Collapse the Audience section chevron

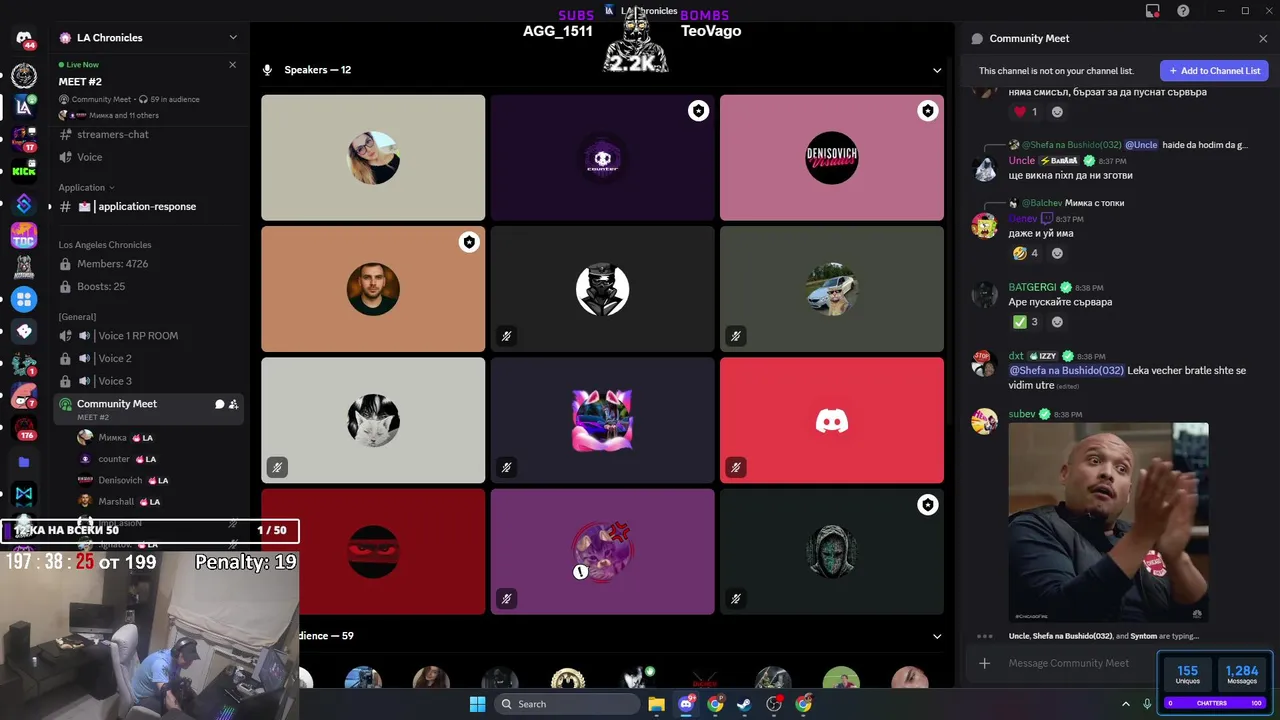pyautogui.click(x=937, y=636)
